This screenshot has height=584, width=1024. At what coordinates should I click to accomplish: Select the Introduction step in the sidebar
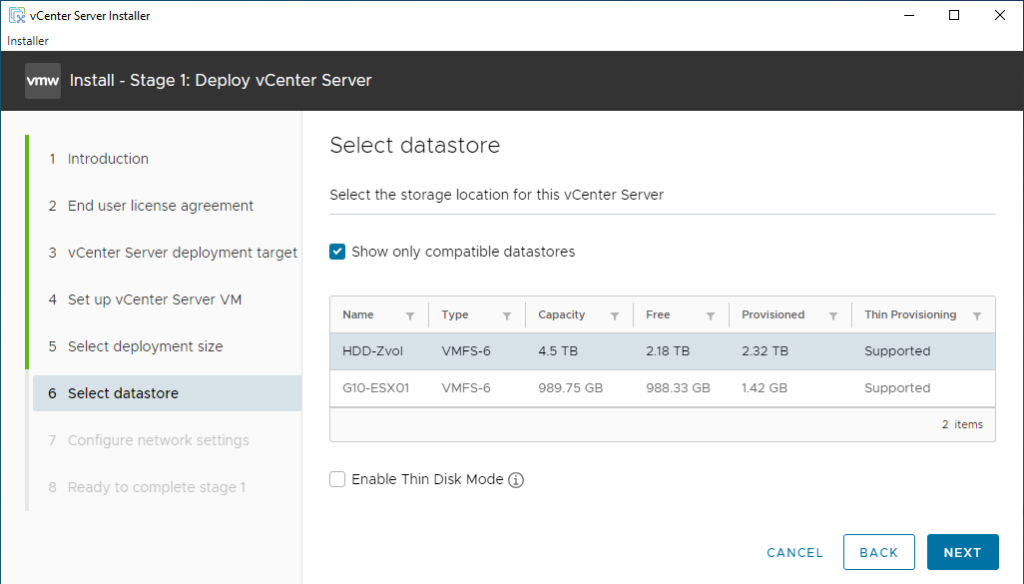(x=107, y=158)
